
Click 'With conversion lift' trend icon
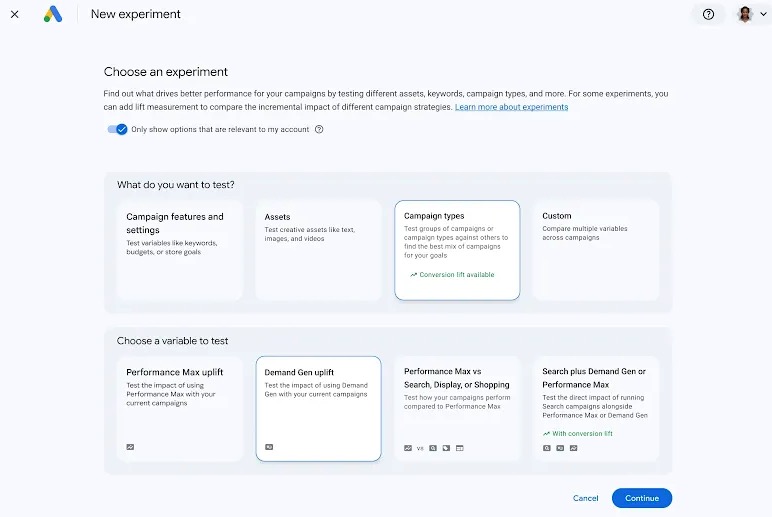point(546,434)
